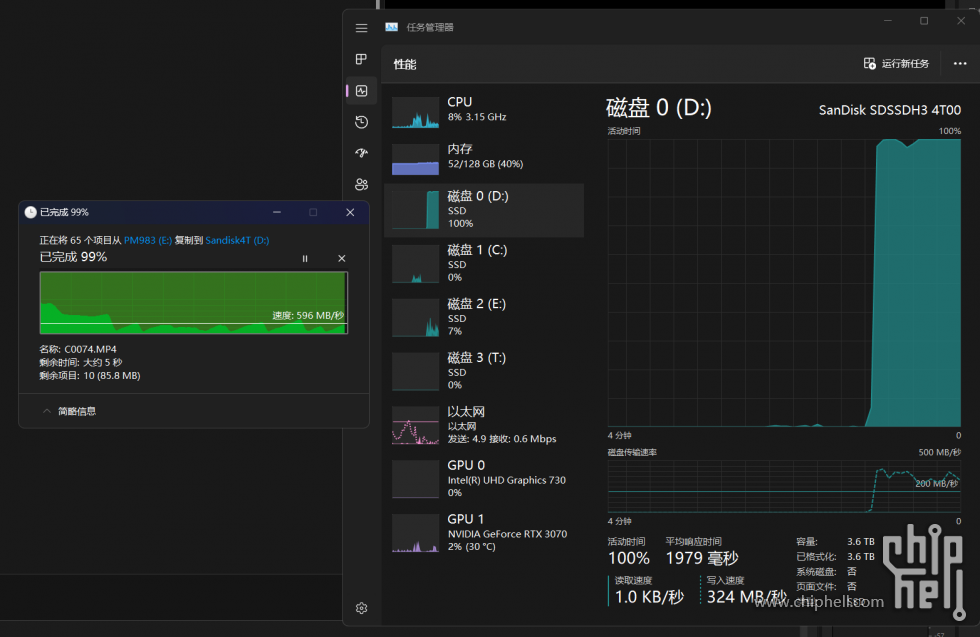Open the Processes page in Task Manager sidebar
980x637 pixels.
tap(361, 59)
